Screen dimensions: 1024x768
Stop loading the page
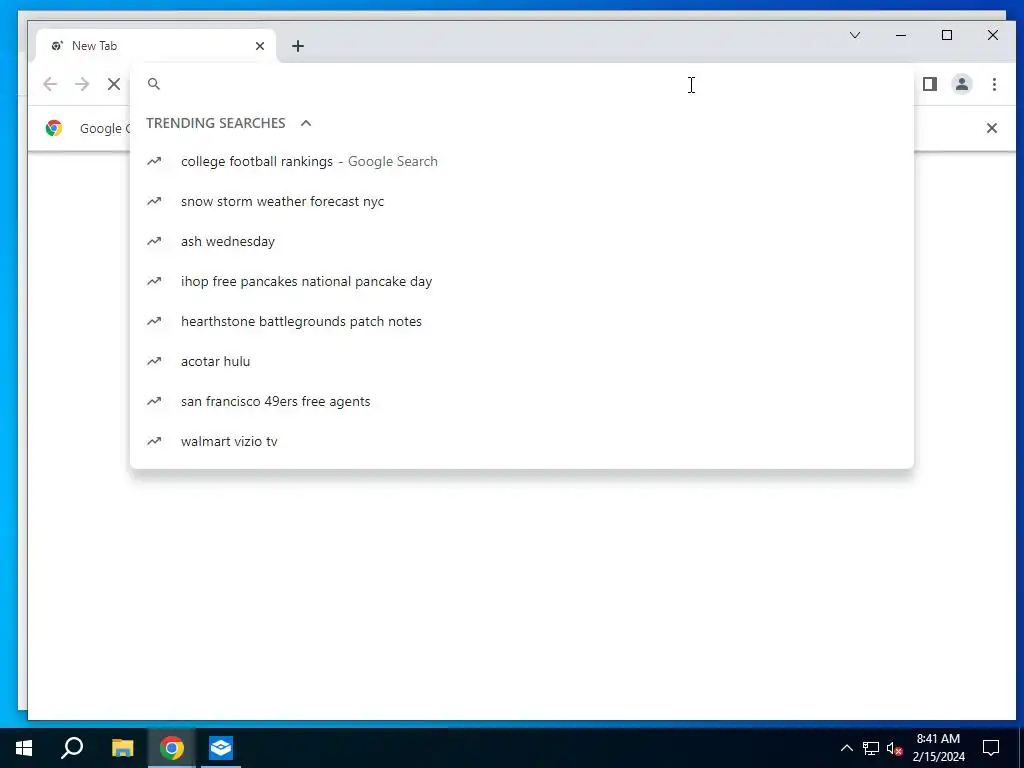pyautogui.click(x=114, y=84)
